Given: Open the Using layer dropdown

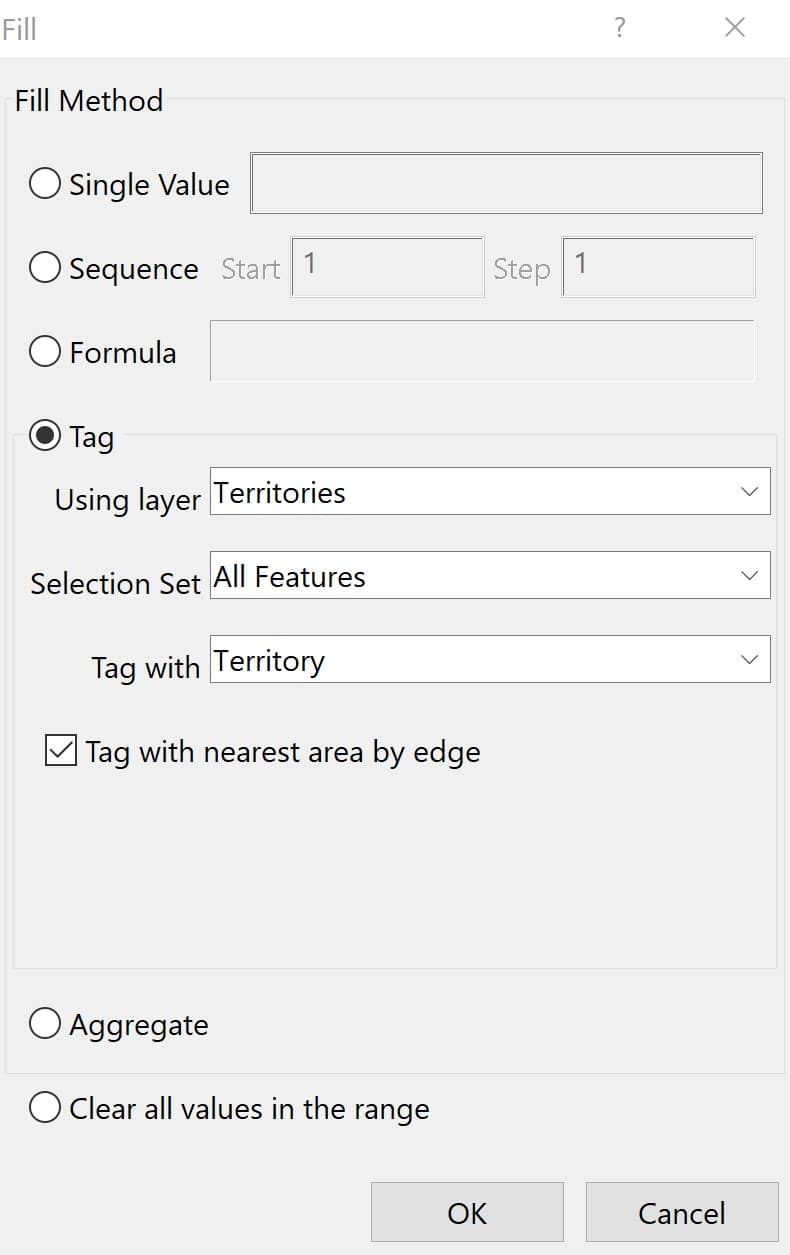Looking at the screenshot, I should pos(490,492).
